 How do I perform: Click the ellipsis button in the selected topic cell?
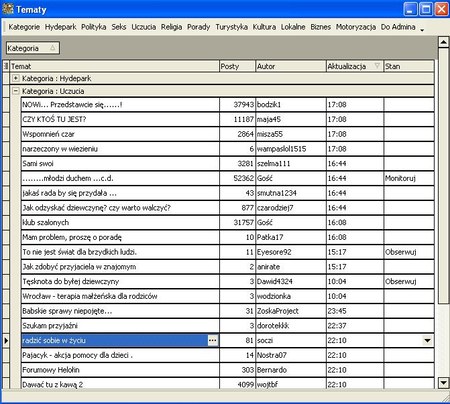point(213,340)
